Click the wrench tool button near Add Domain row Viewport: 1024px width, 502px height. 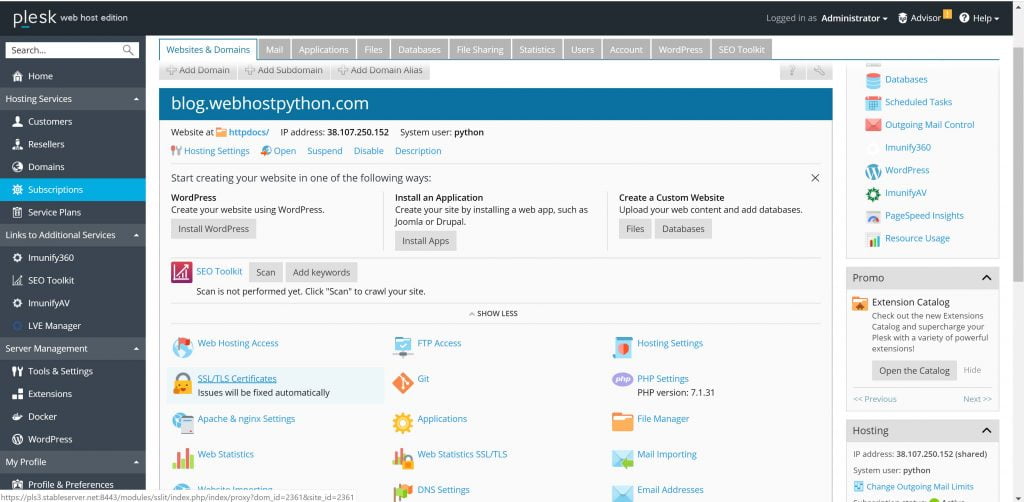820,71
